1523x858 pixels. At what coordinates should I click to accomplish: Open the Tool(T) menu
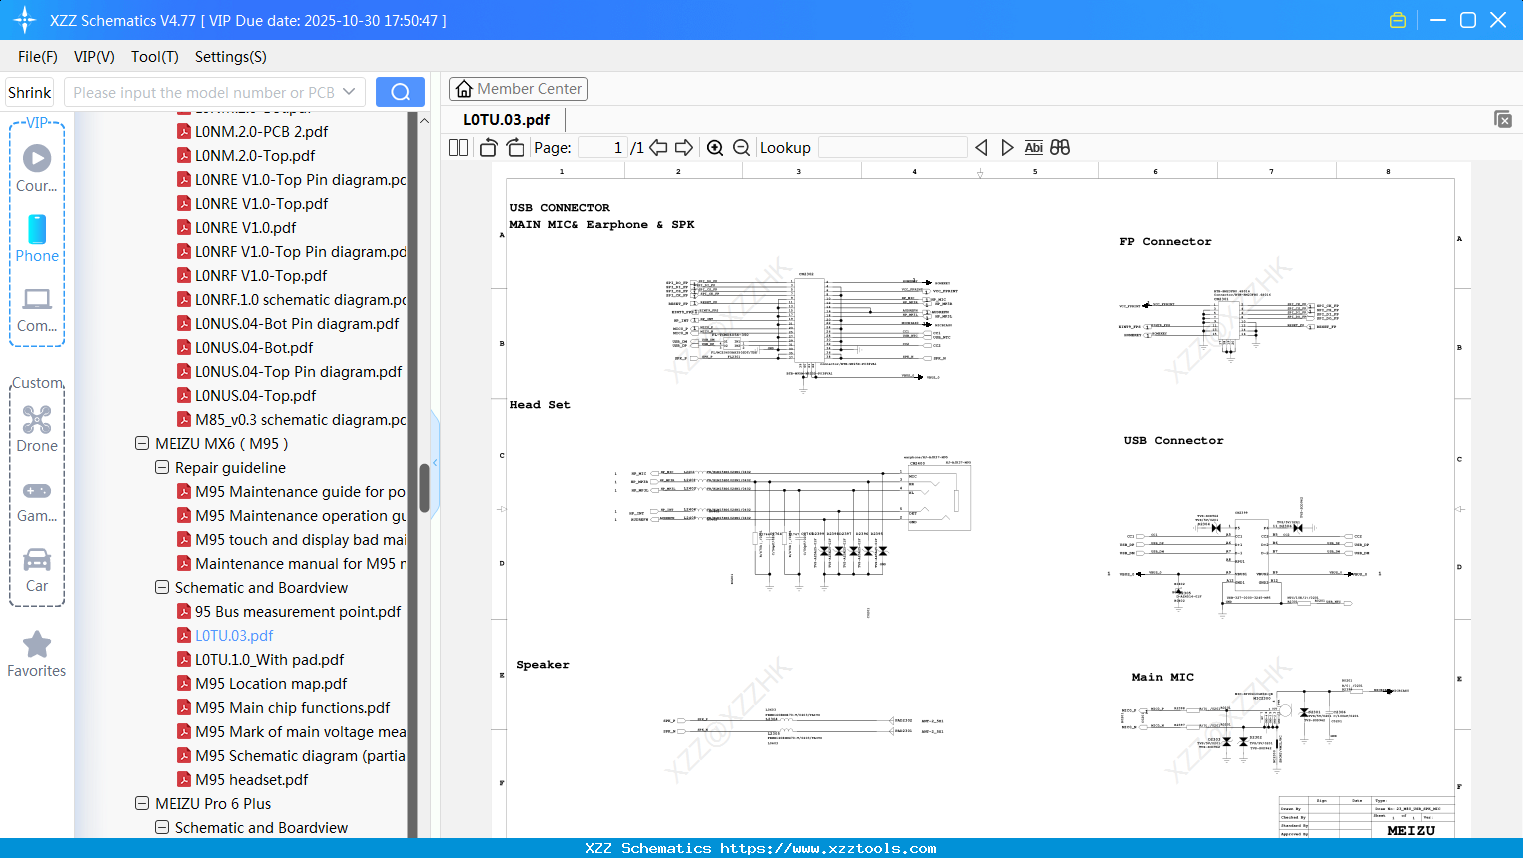pyautogui.click(x=155, y=57)
